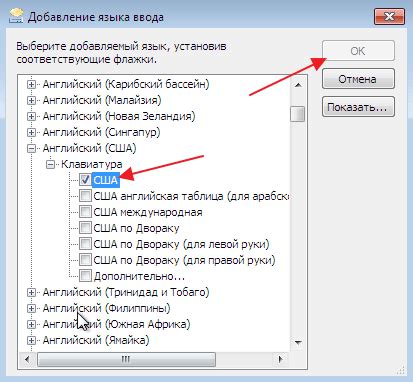Click the horizontal scrollbar right arrow
The height and width of the screenshot is (382, 413).
tap(281, 359)
